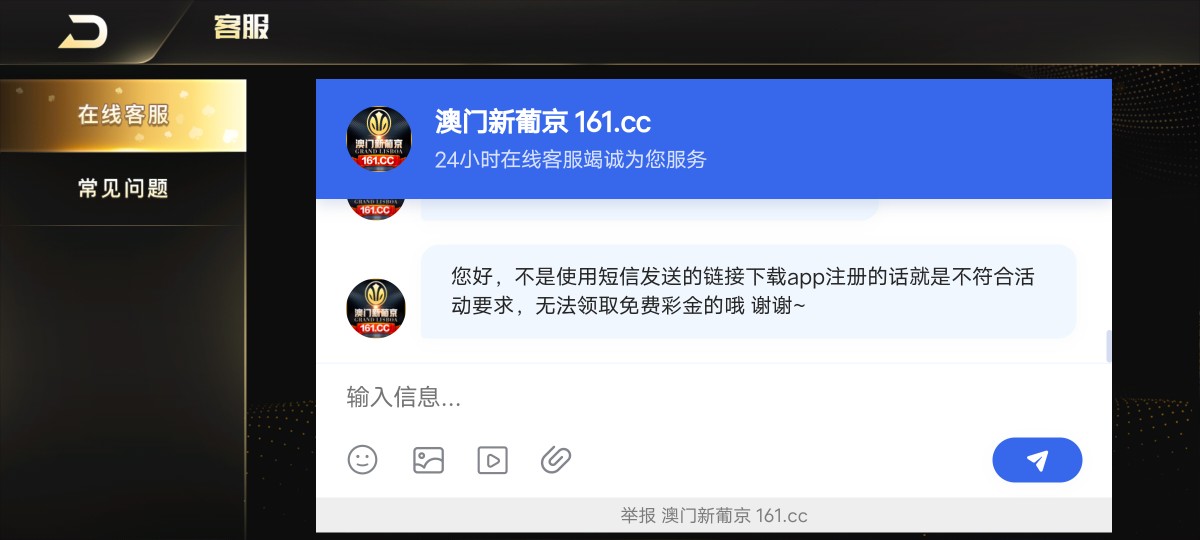Image resolution: width=1200 pixels, height=540 pixels.
Task: Send message with blue paper-plane button
Action: 1037,460
